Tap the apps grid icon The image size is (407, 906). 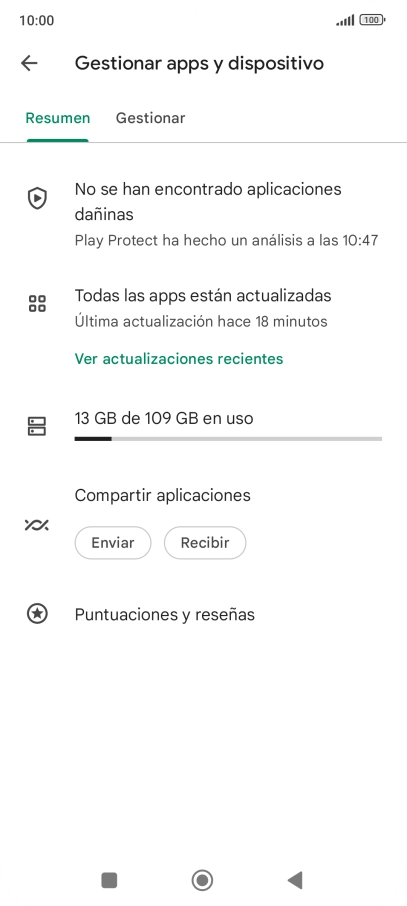(38, 303)
